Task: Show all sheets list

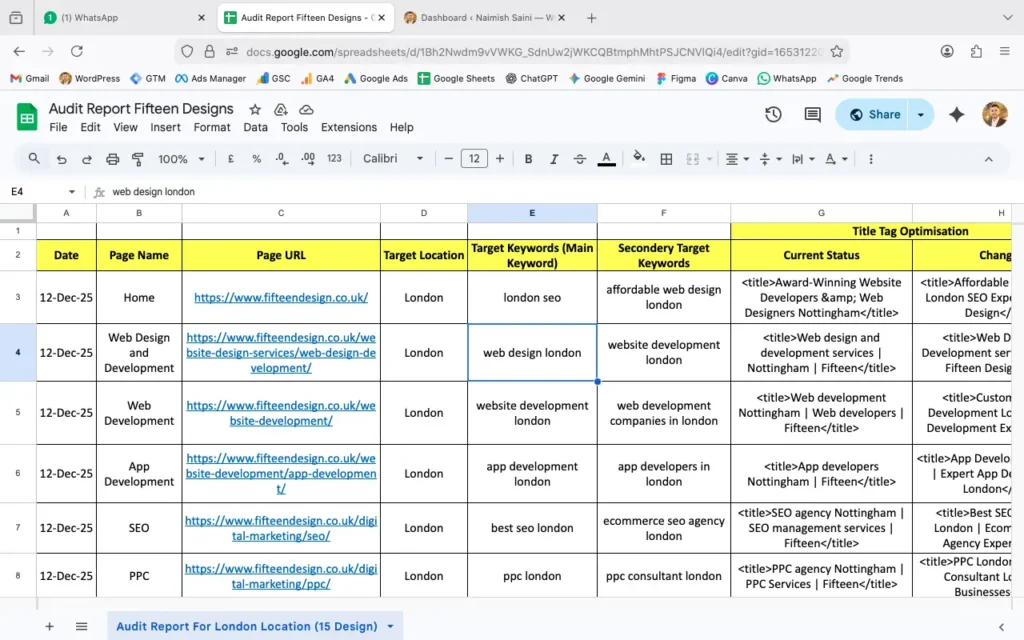Action: coord(81,626)
